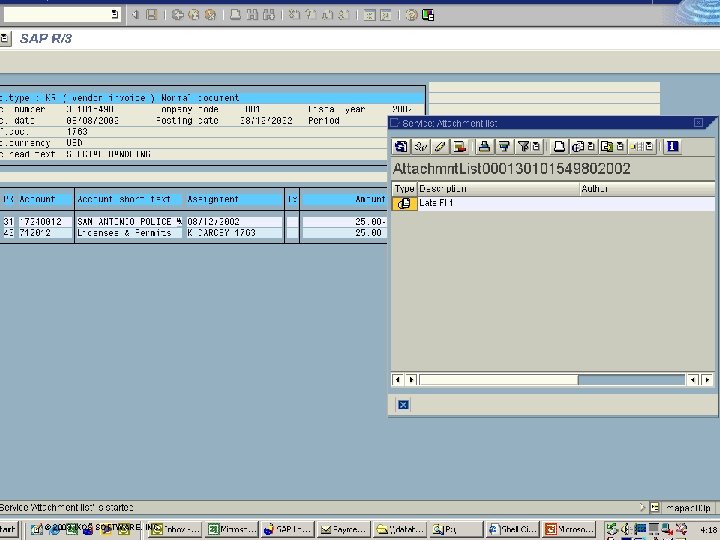Click the Next Page icon
Viewport: 720px width, 540px height.
[327, 15]
